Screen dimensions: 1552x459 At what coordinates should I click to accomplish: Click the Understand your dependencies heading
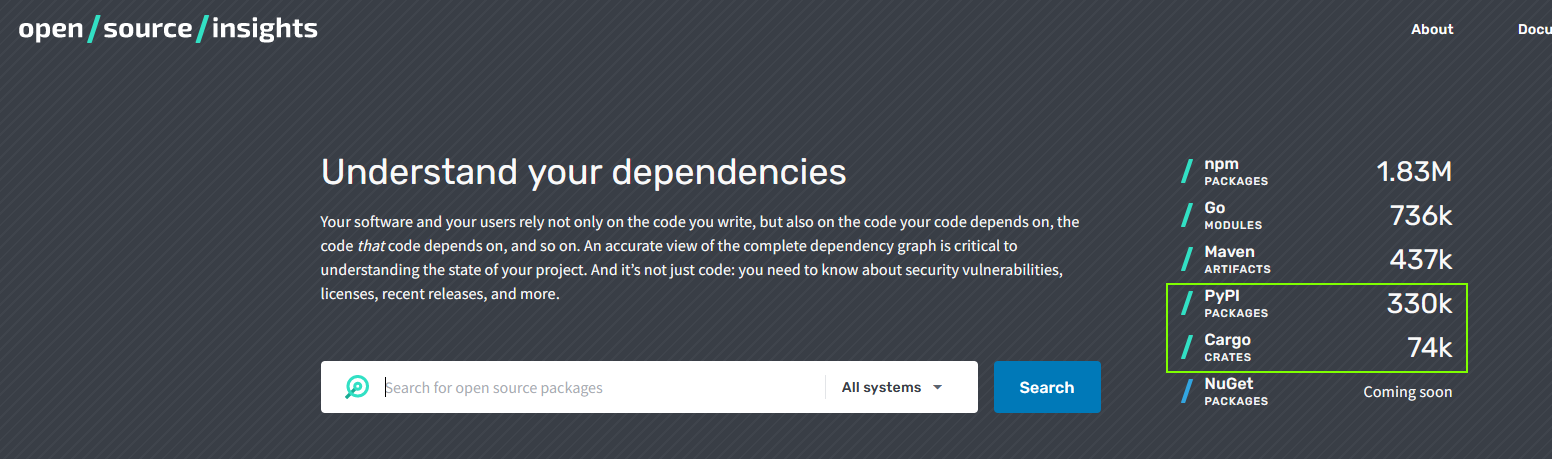(584, 172)
